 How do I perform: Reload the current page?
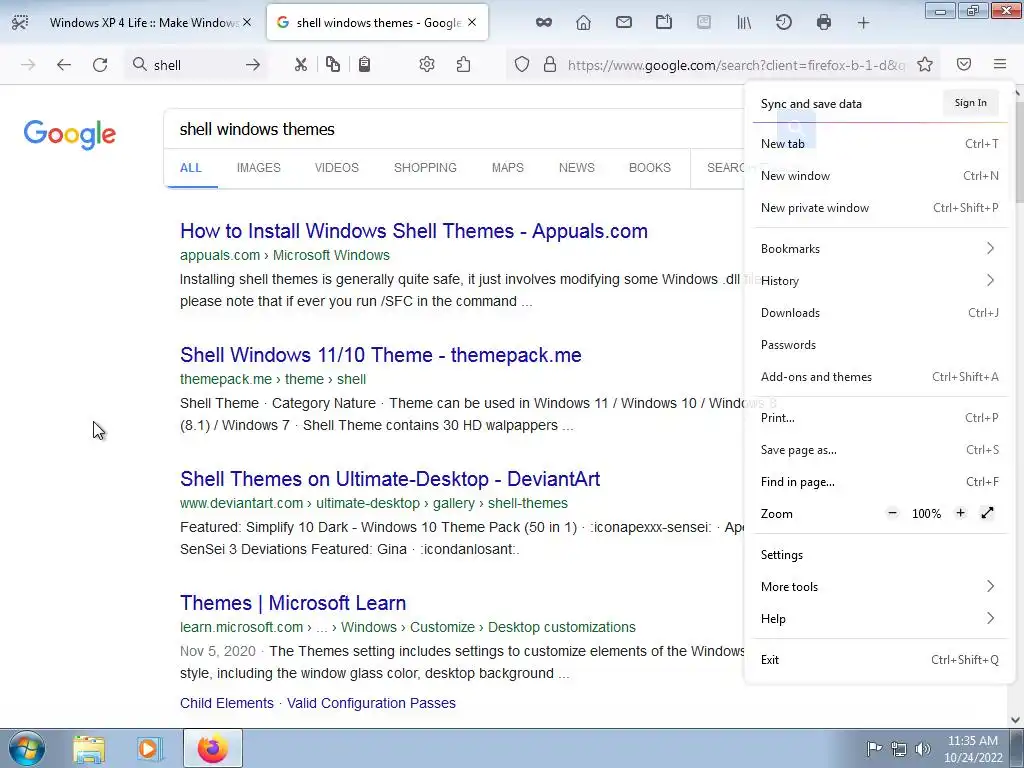tap(100, 65)
